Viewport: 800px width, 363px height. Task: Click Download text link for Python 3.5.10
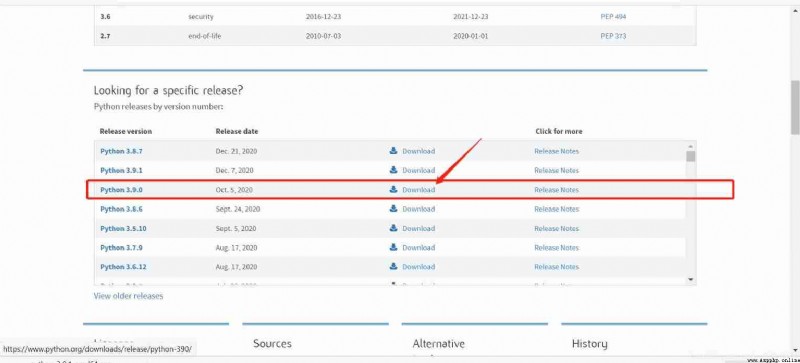tap(419, 229)
